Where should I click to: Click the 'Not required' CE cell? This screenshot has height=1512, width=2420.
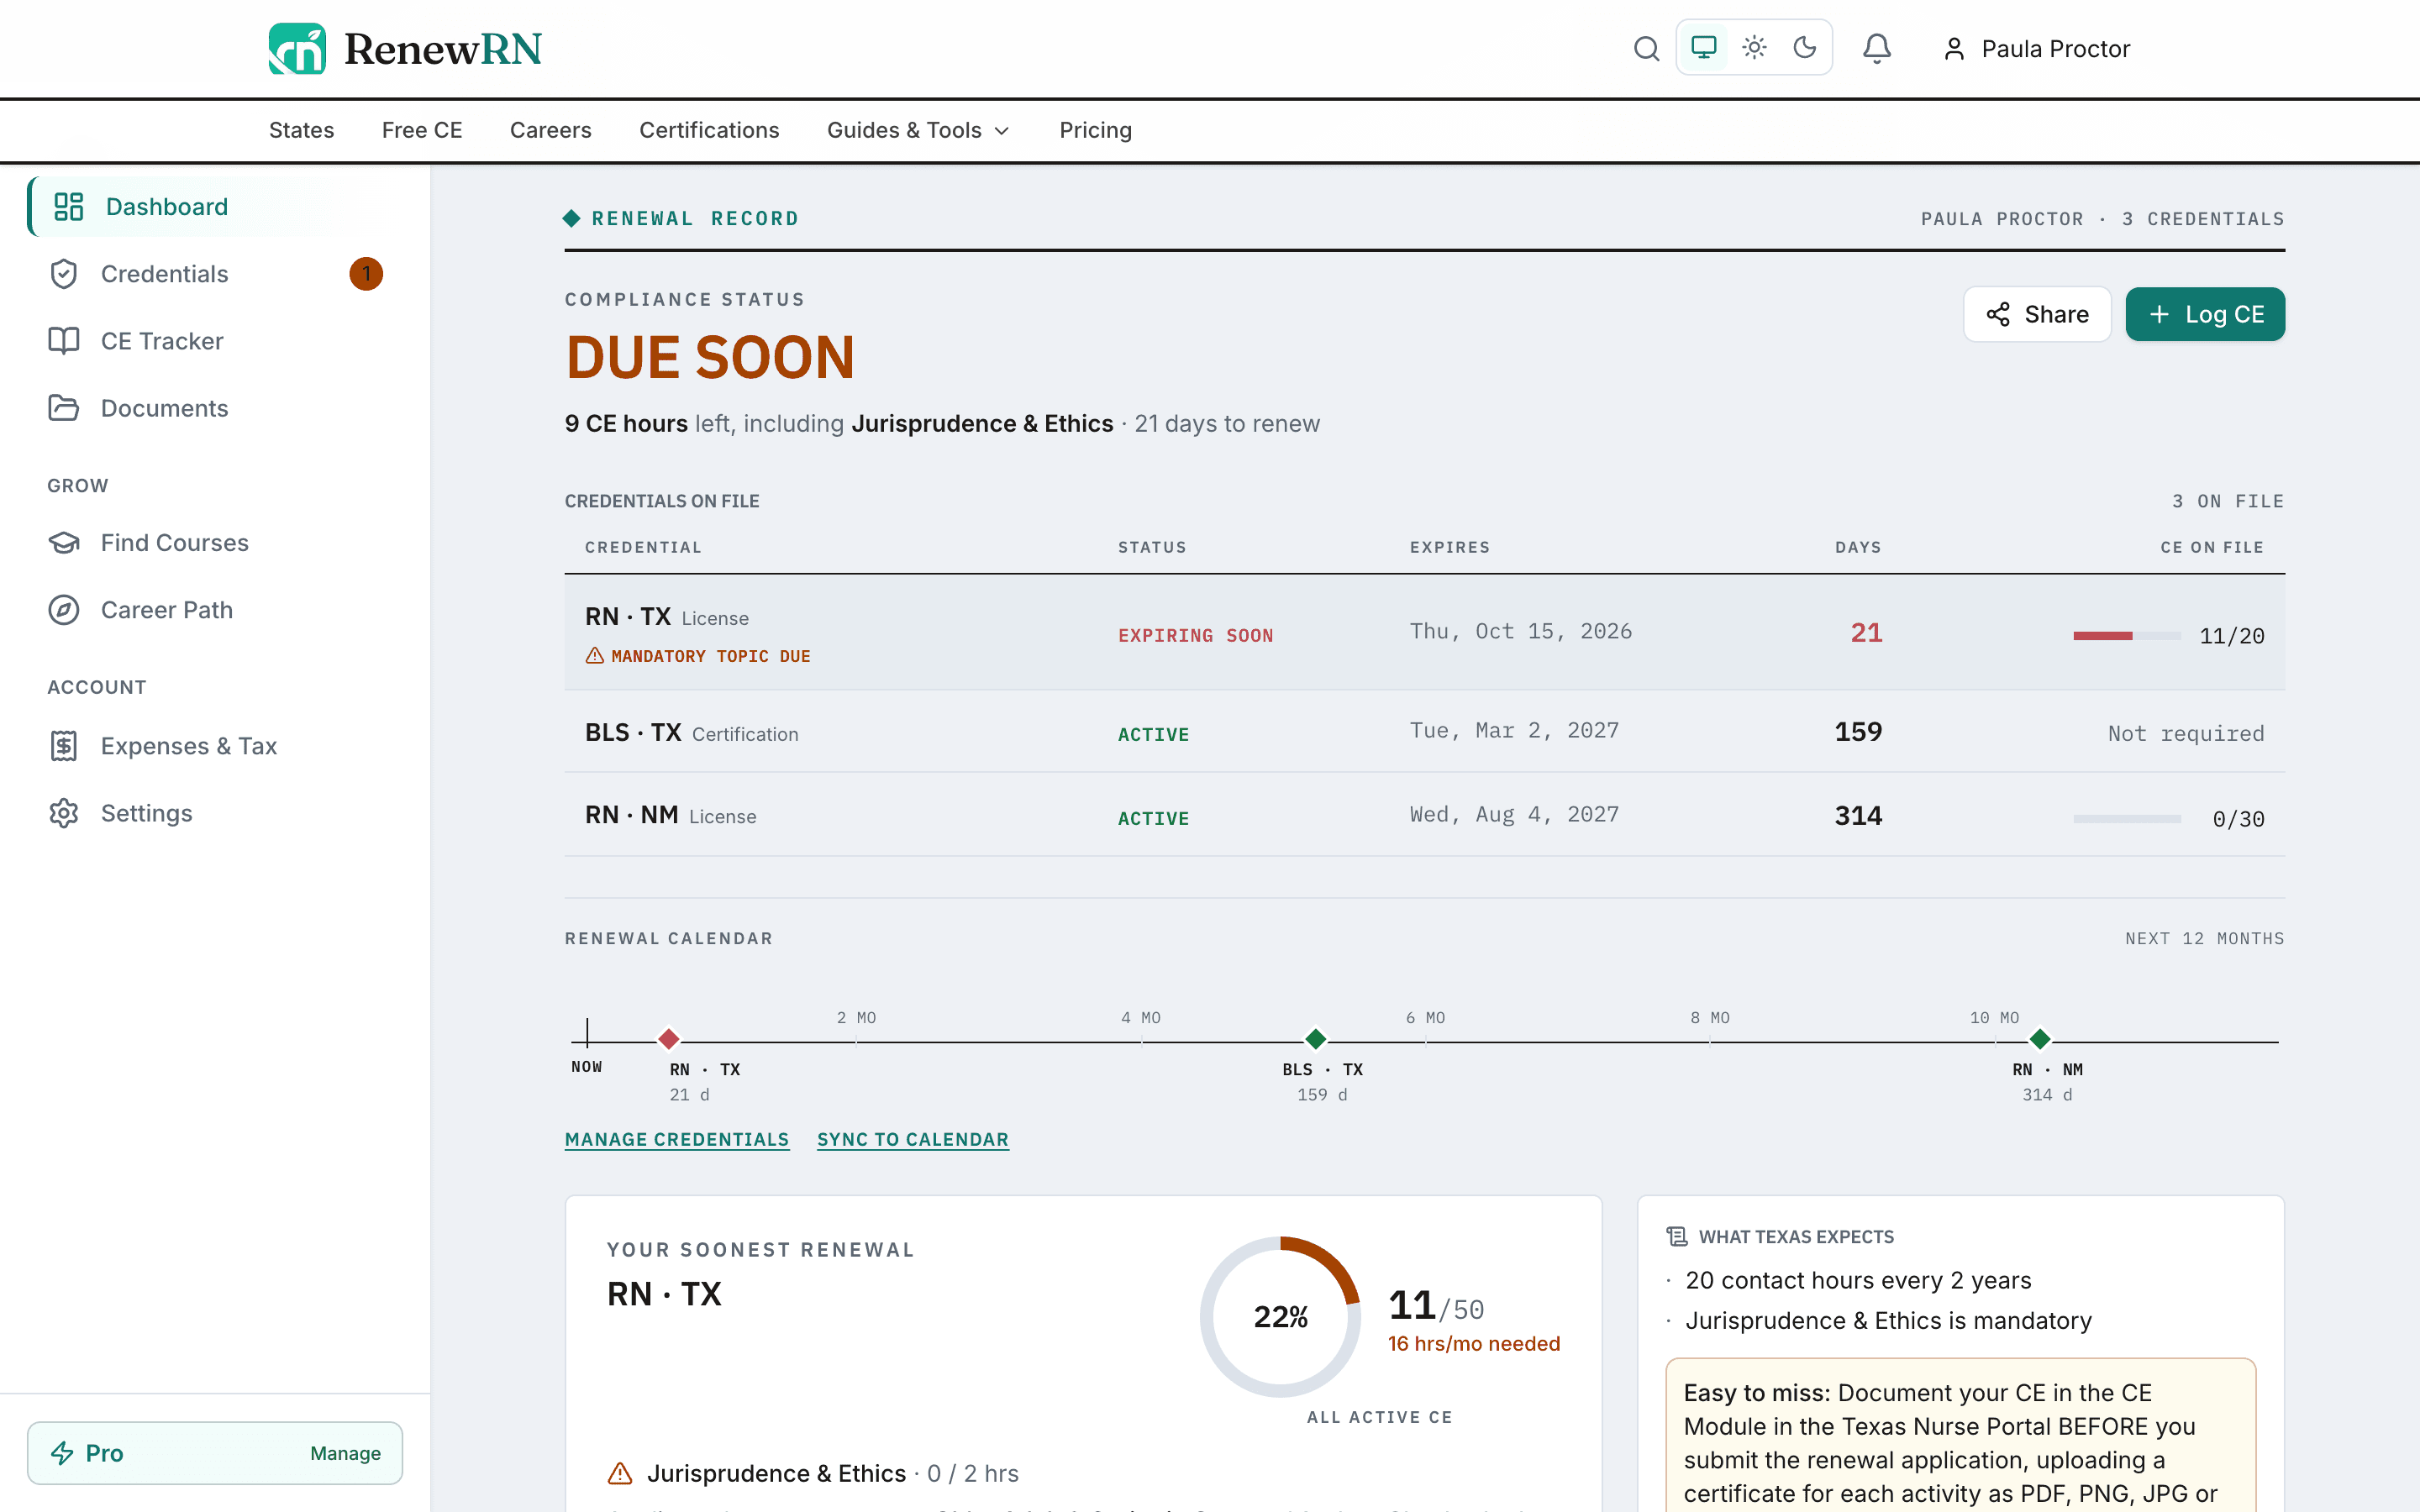point(2186,734)
